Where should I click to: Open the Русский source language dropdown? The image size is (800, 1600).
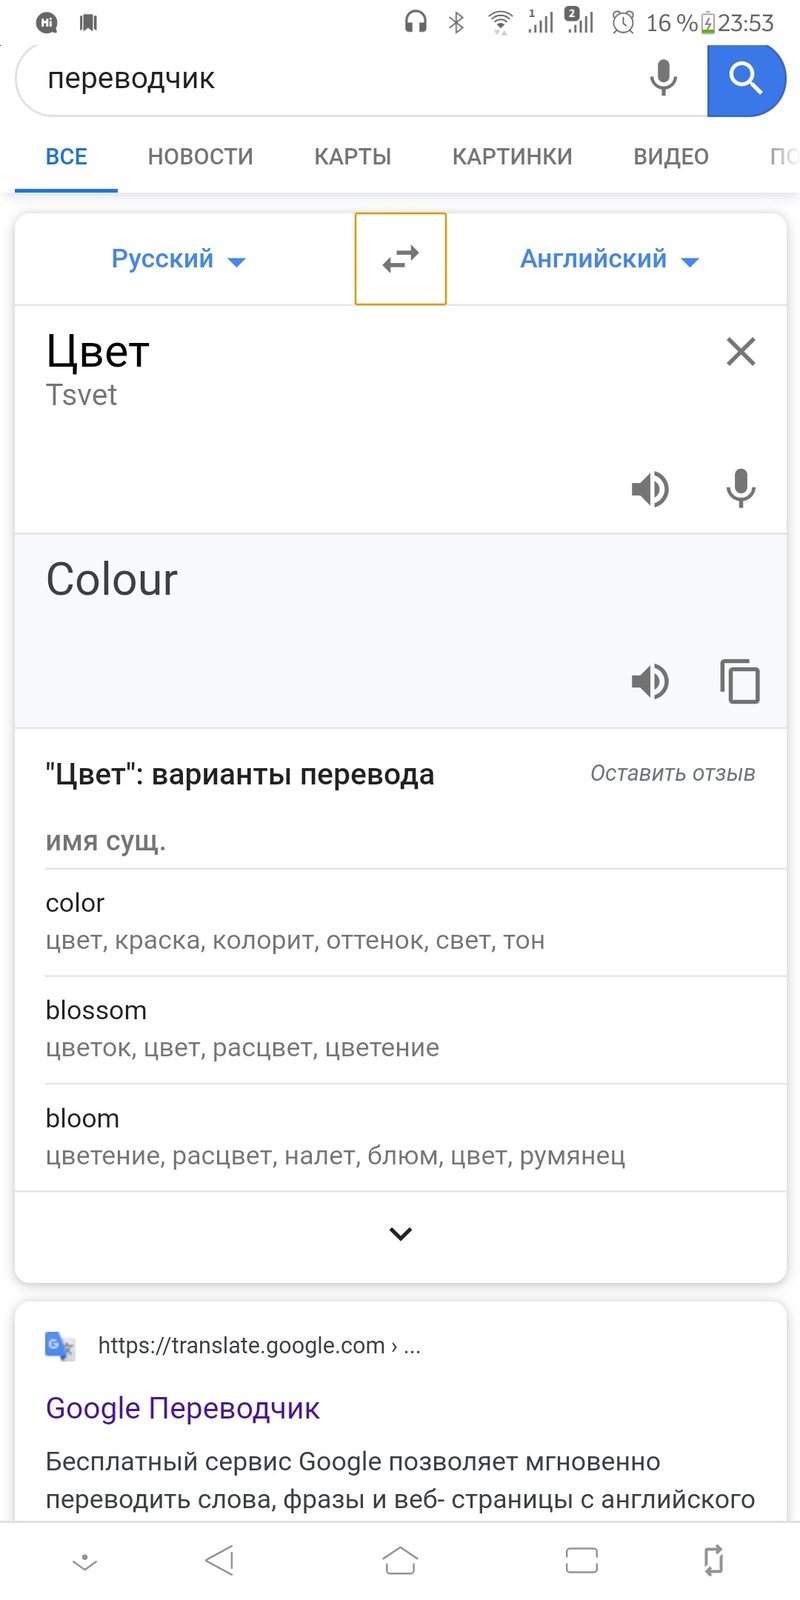pyautogui.click(x=178, y=259)
